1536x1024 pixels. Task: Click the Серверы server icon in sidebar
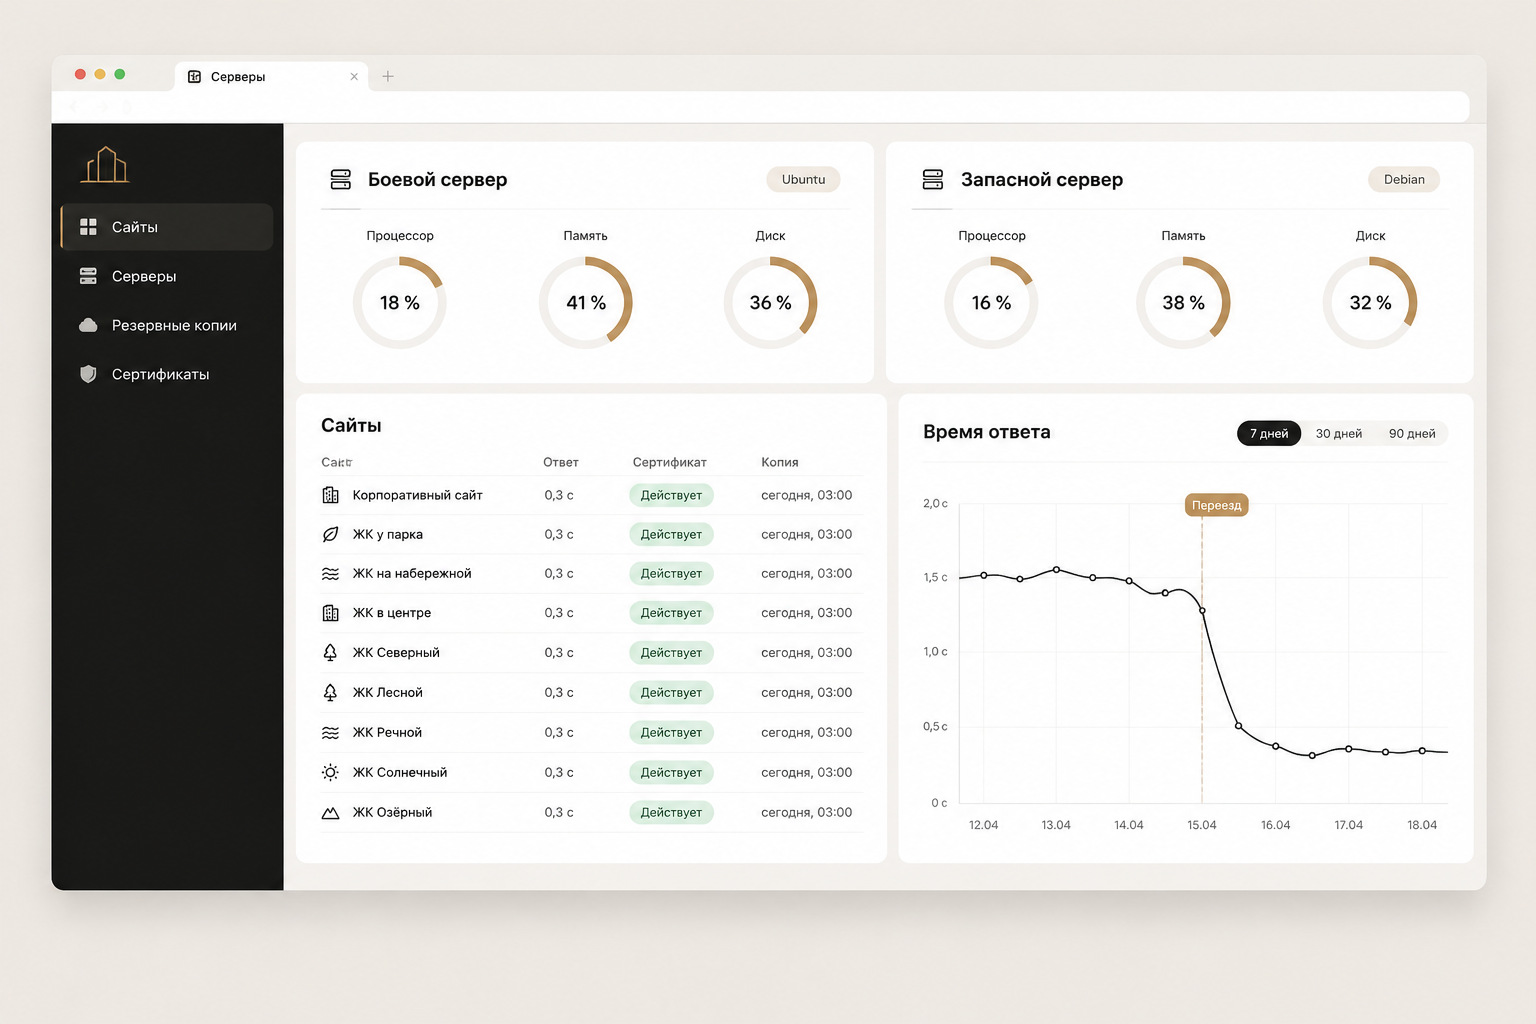88,276
